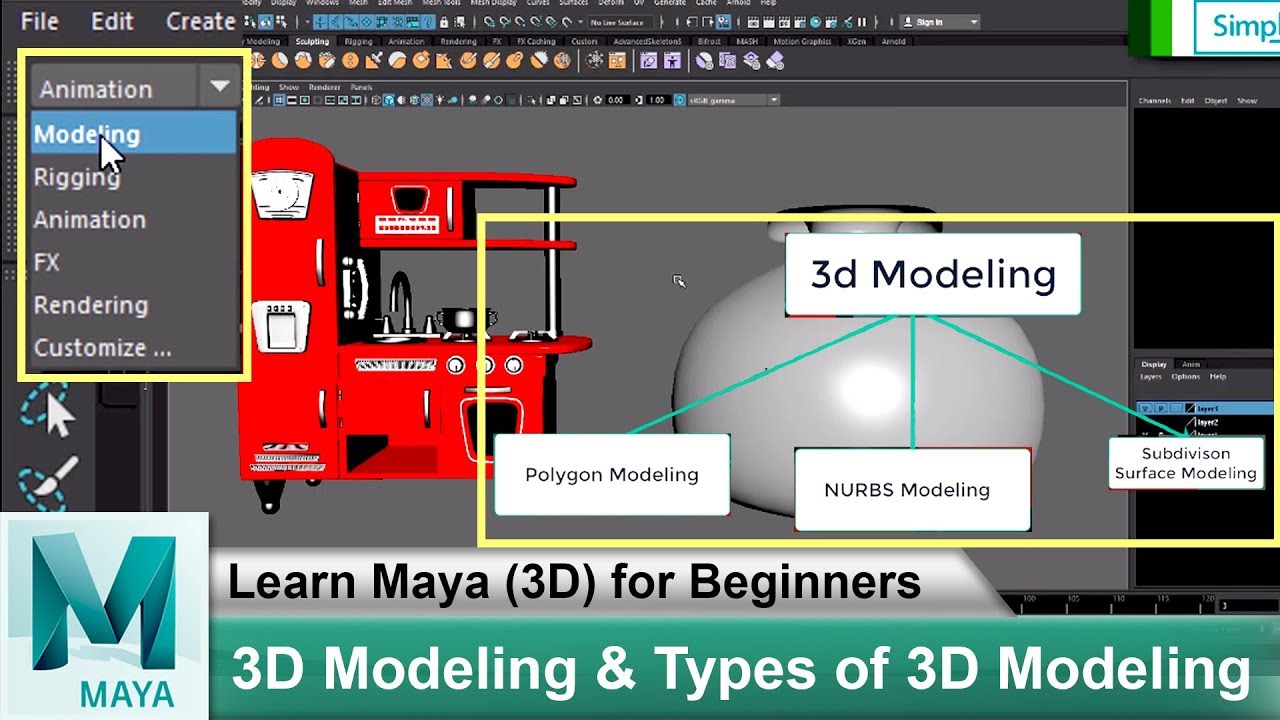
Task: Open the Object menu in Channel Box
Action: click(1216, 101)
